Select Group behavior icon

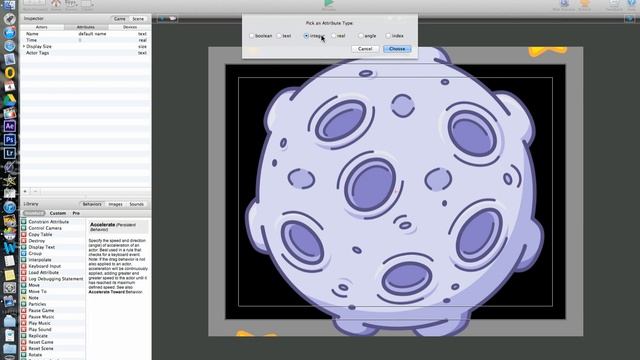[x=24, y=253]
